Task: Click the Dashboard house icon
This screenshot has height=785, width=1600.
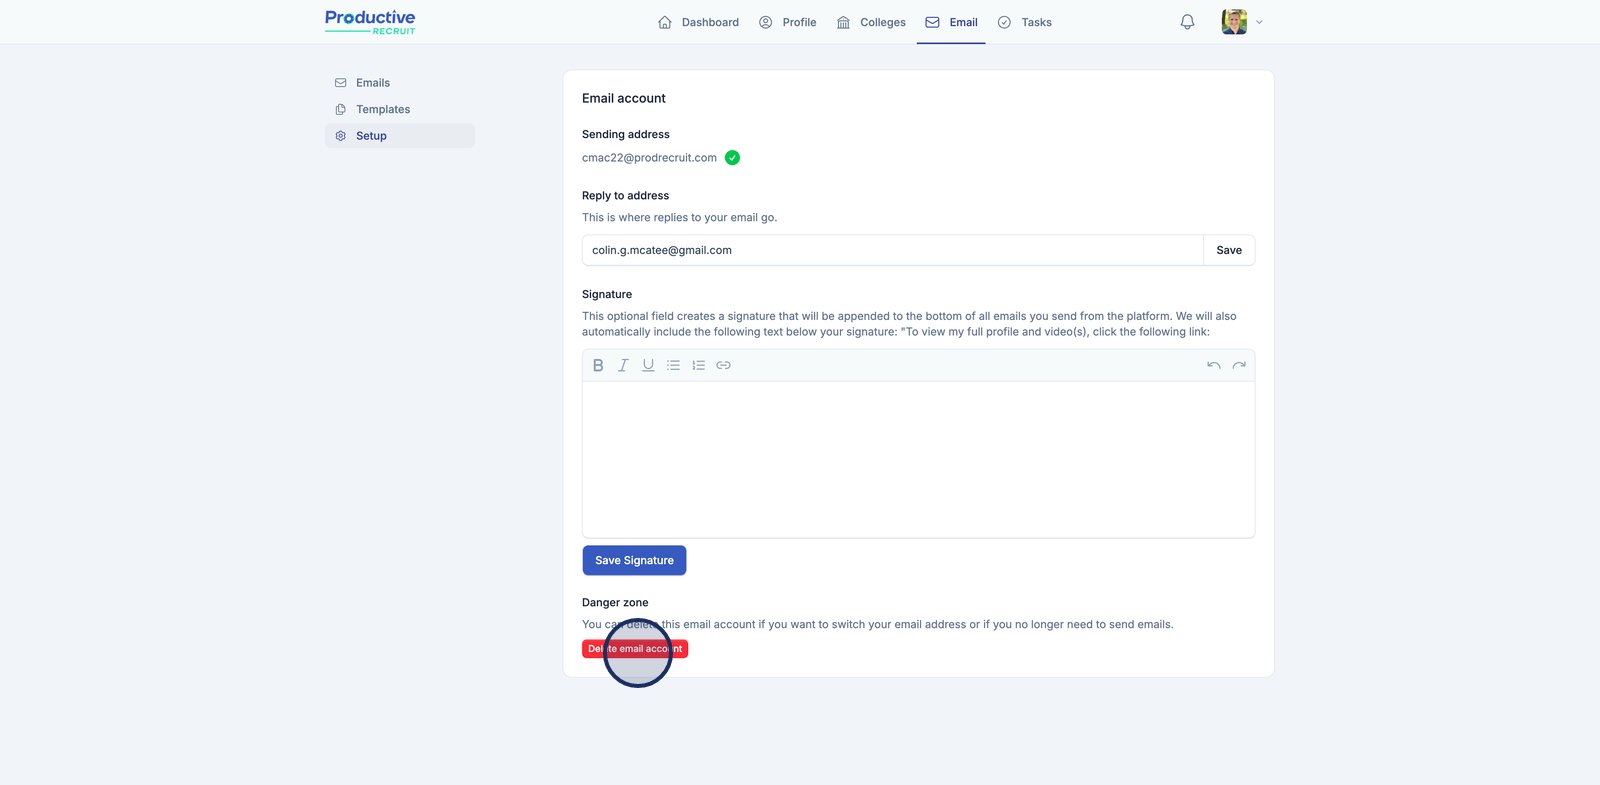Action: [665, 22]
